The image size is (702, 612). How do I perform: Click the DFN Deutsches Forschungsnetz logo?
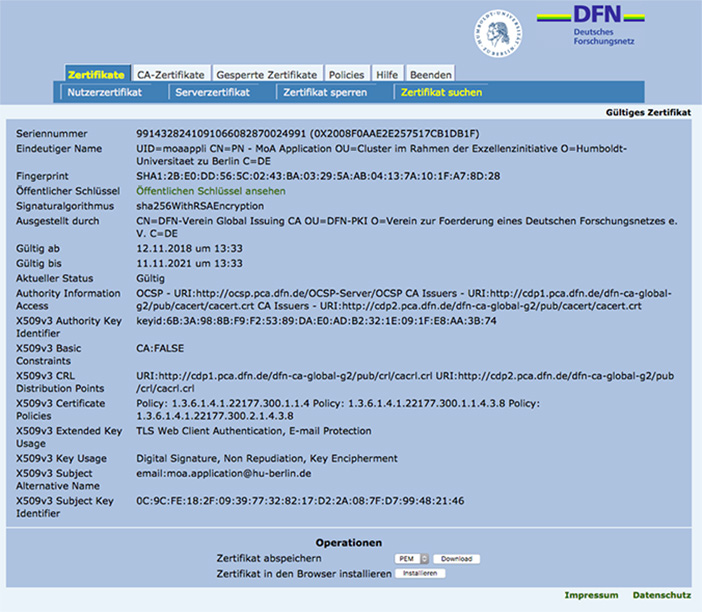(x=610, y=27)
